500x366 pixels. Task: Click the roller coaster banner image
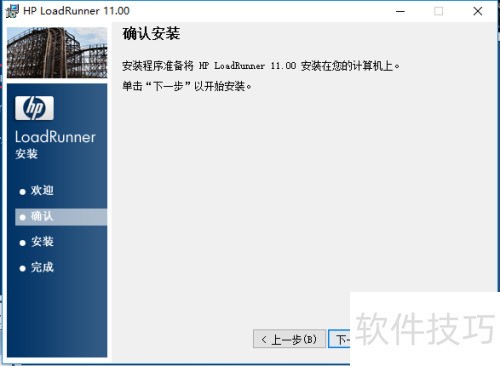click(x=57, y=53)
